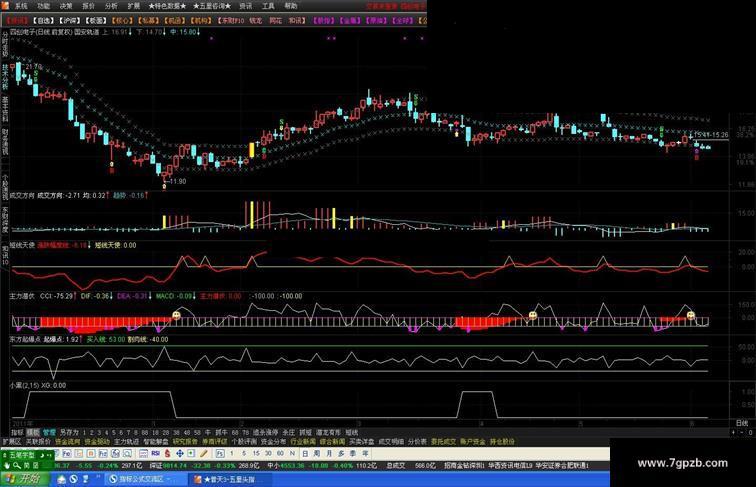Viewport: 756px width, 487px height.
Task: Click the Sogou browser quick launch icon
Action: point(74,479)
